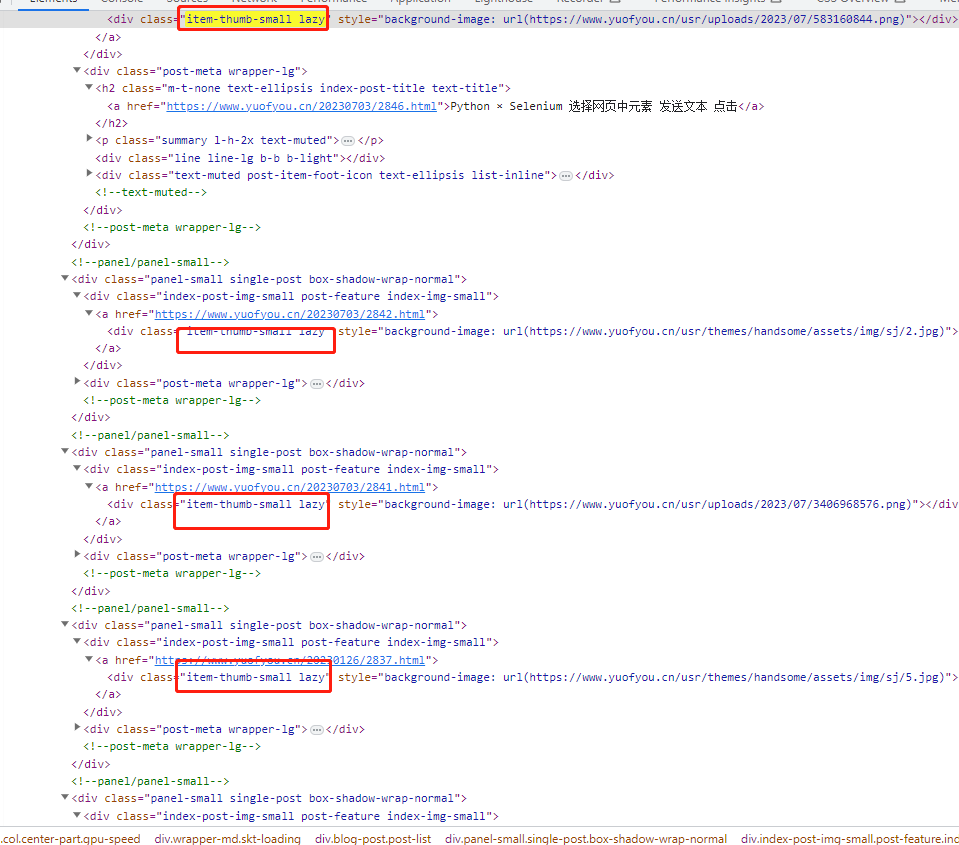Expand the summary paragraph node arrow
The width and height of the screenshot is (959, 845).
click(x=89, y=139)
